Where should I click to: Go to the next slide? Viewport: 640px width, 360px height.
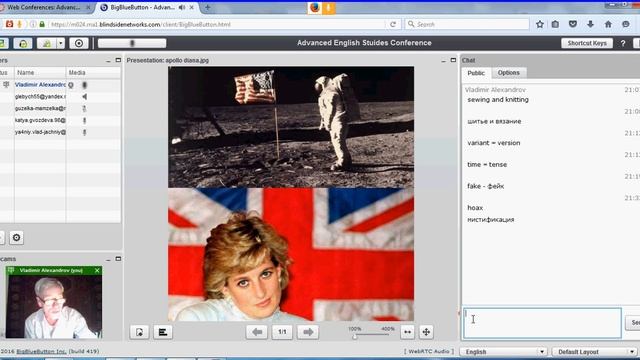[308, 332]
